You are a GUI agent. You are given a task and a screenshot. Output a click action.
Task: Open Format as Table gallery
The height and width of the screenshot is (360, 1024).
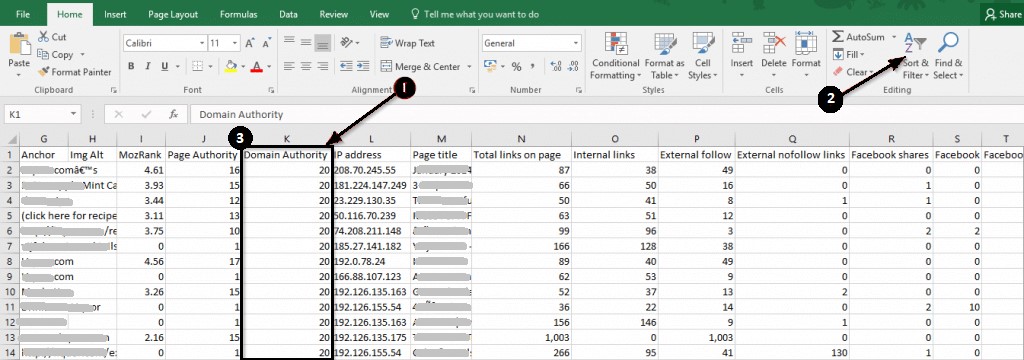point(664,56)
